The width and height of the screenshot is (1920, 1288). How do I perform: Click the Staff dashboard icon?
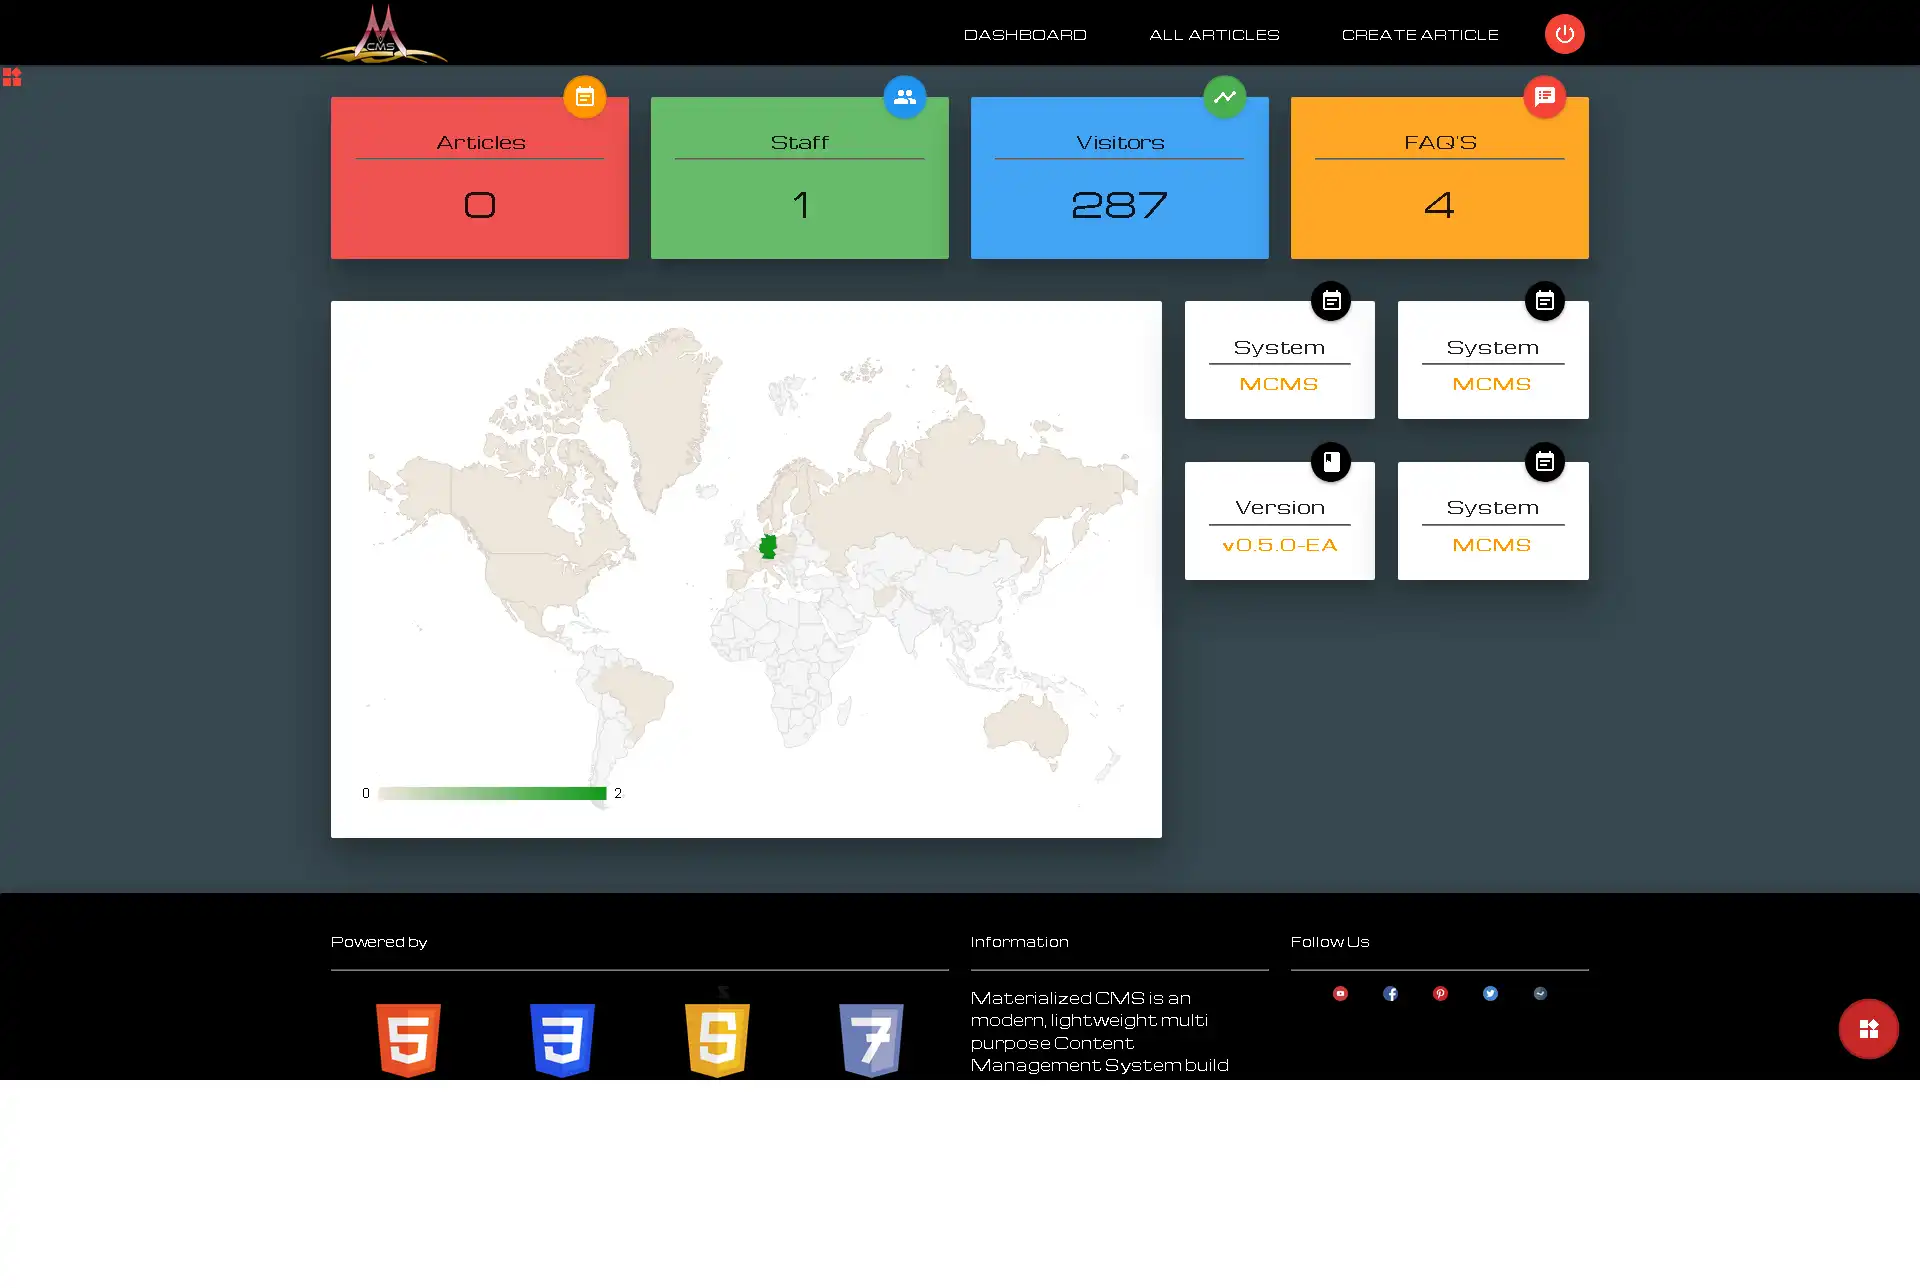point(904,96)
